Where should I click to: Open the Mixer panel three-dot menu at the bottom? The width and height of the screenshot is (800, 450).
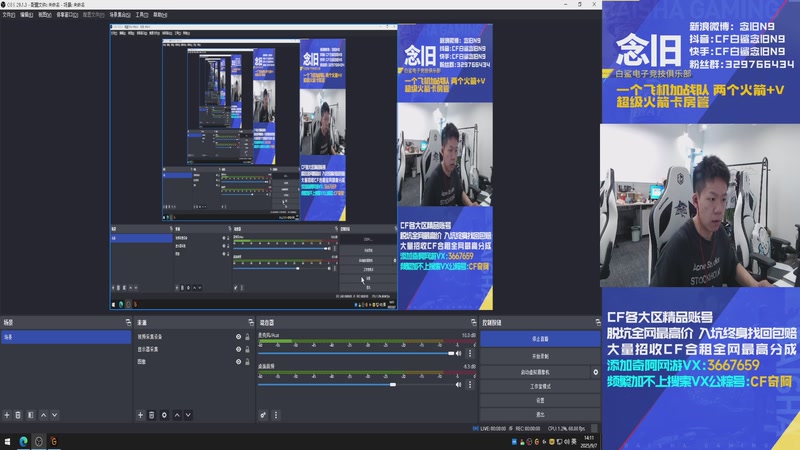click(x=276, y=415)
